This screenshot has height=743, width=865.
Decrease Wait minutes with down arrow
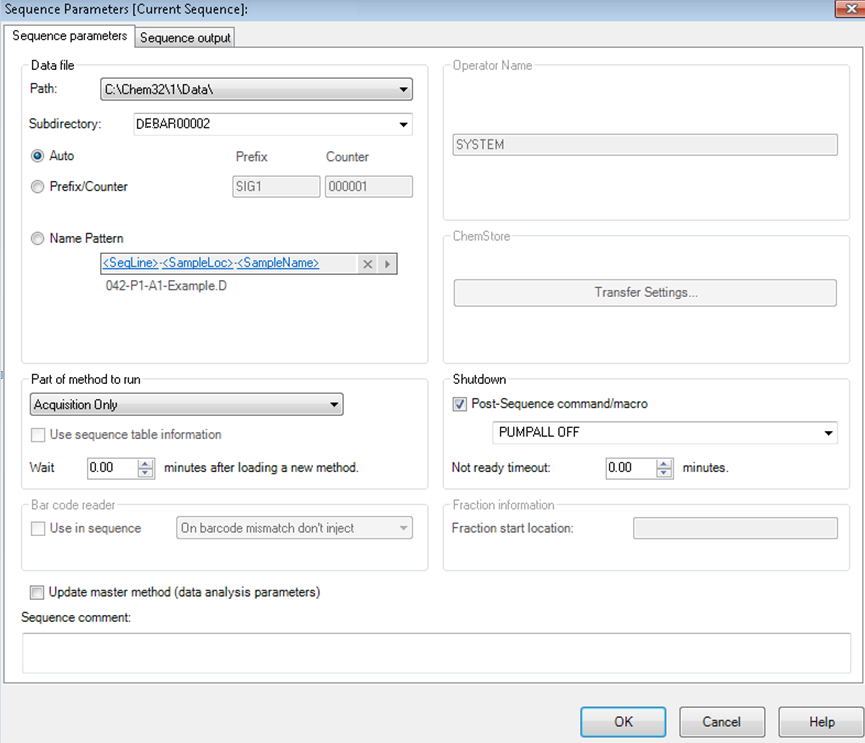[x=146, y=473]
